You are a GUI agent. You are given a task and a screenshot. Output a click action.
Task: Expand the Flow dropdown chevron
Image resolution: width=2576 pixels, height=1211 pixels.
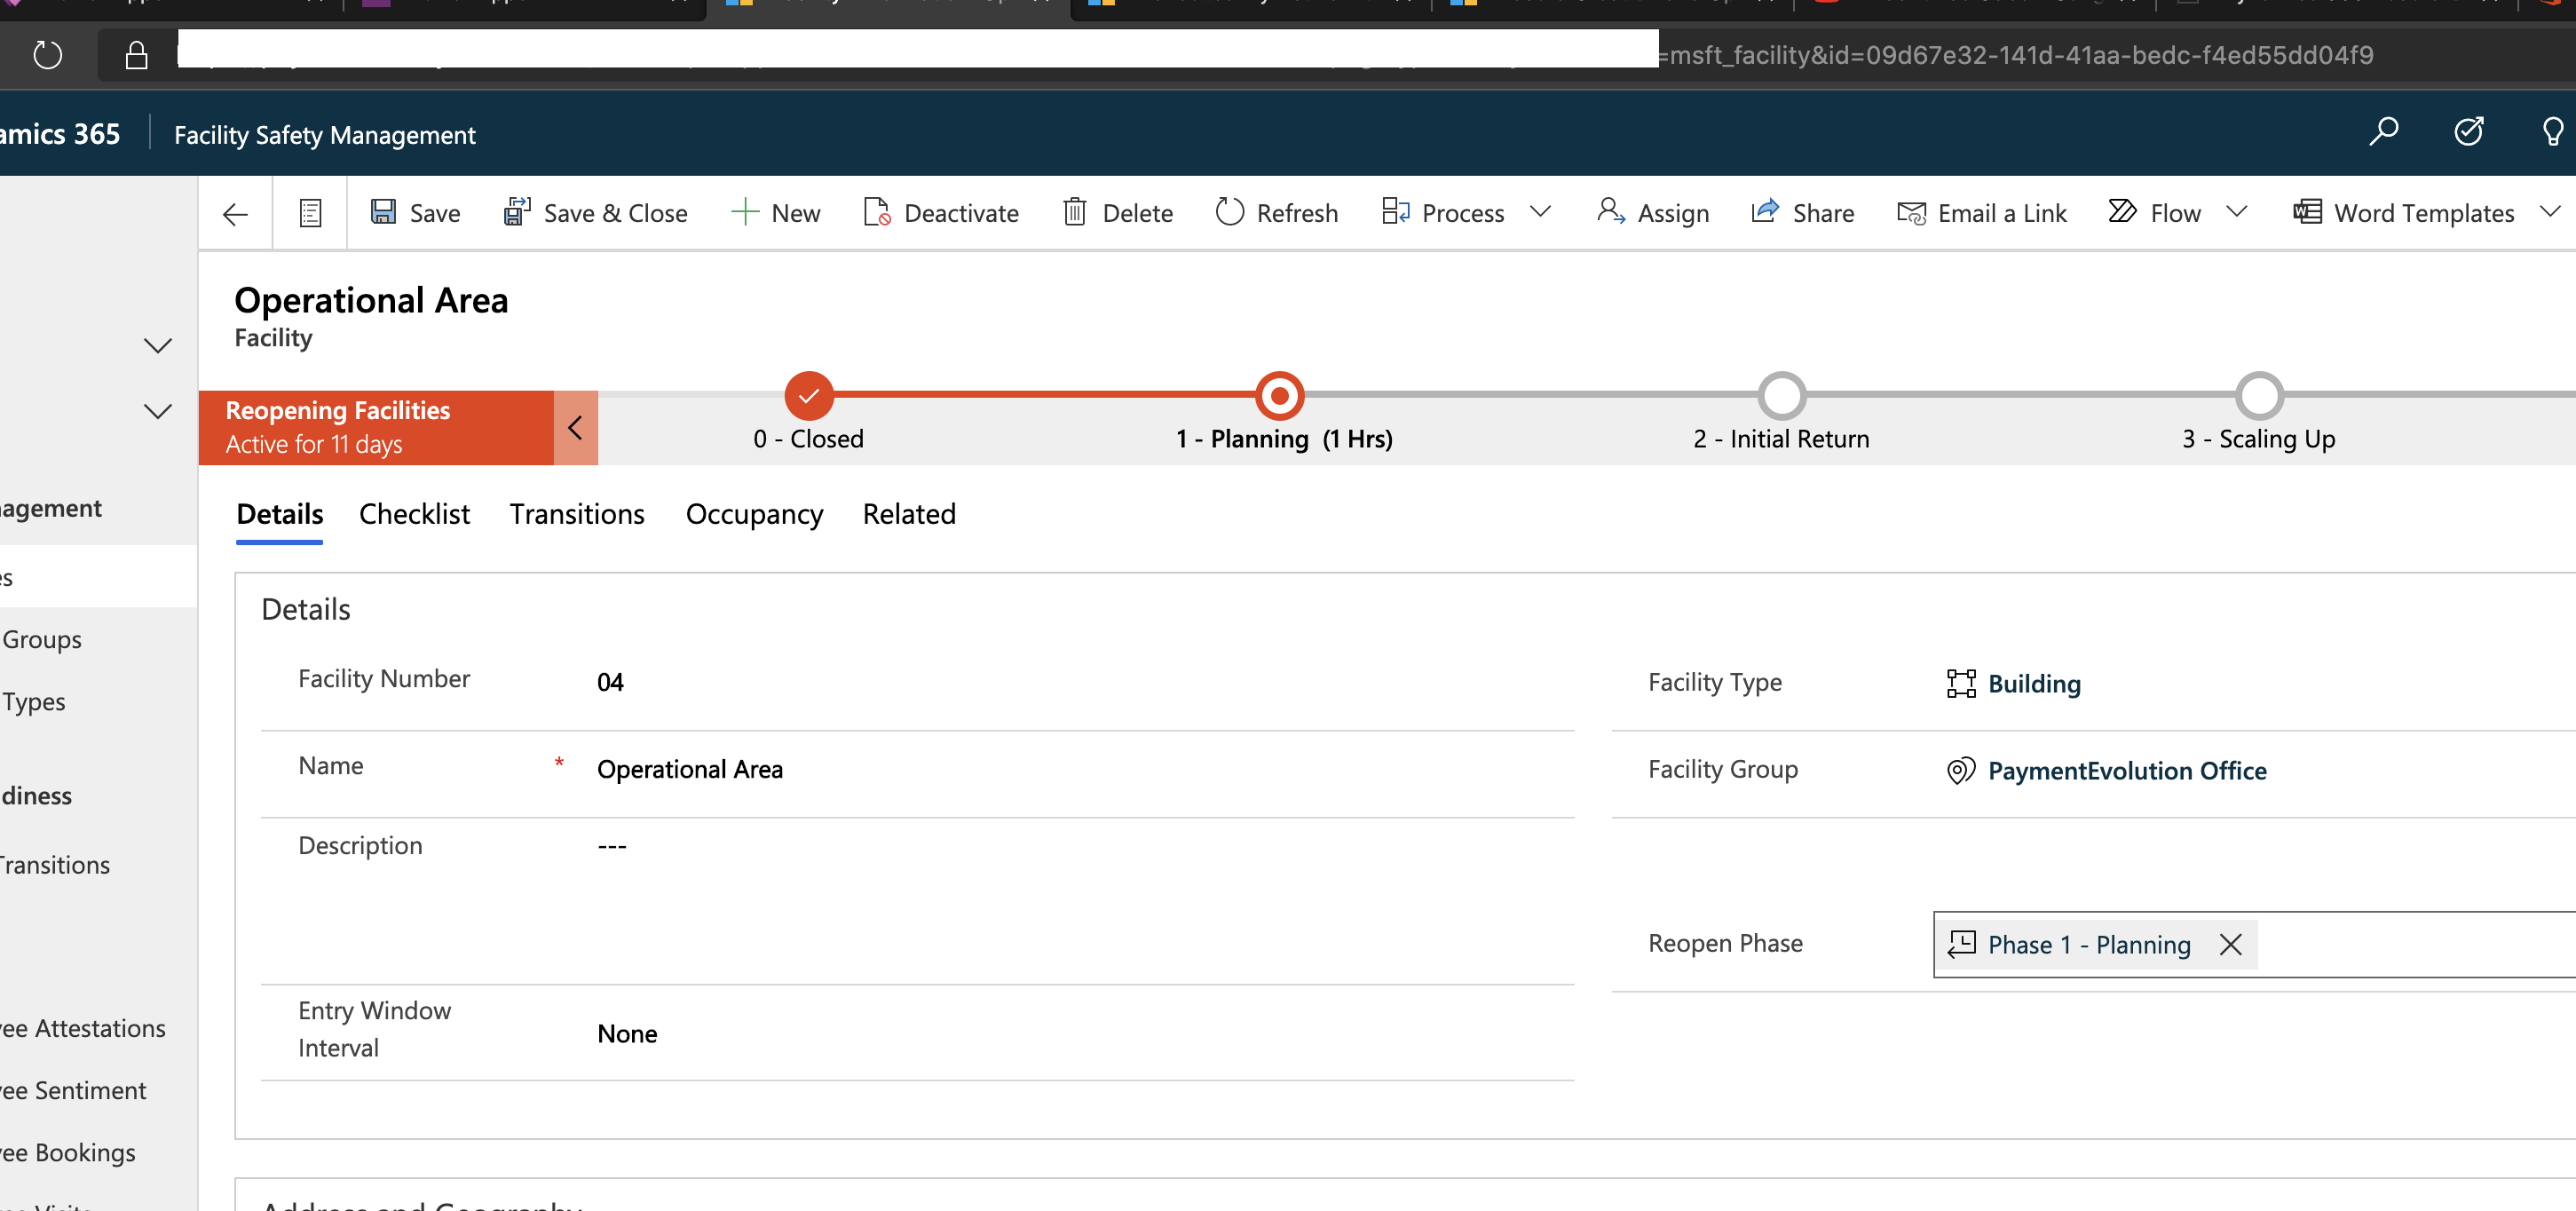point(2236,211)
